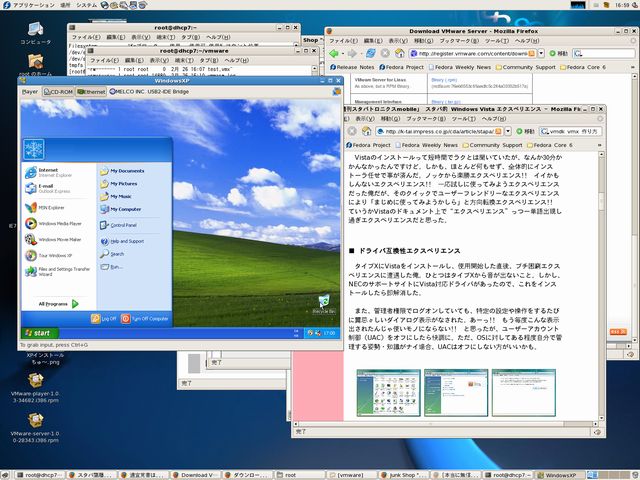This screenshot has height=480, width=640.
Task: Select VMware-player rpm desktop file
Action: [x=35, y=388]
